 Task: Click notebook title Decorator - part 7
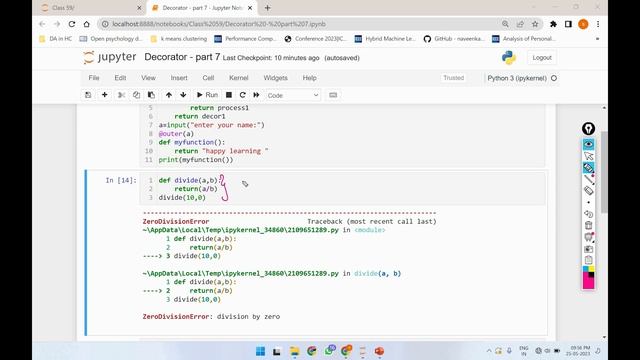point(182,57)
